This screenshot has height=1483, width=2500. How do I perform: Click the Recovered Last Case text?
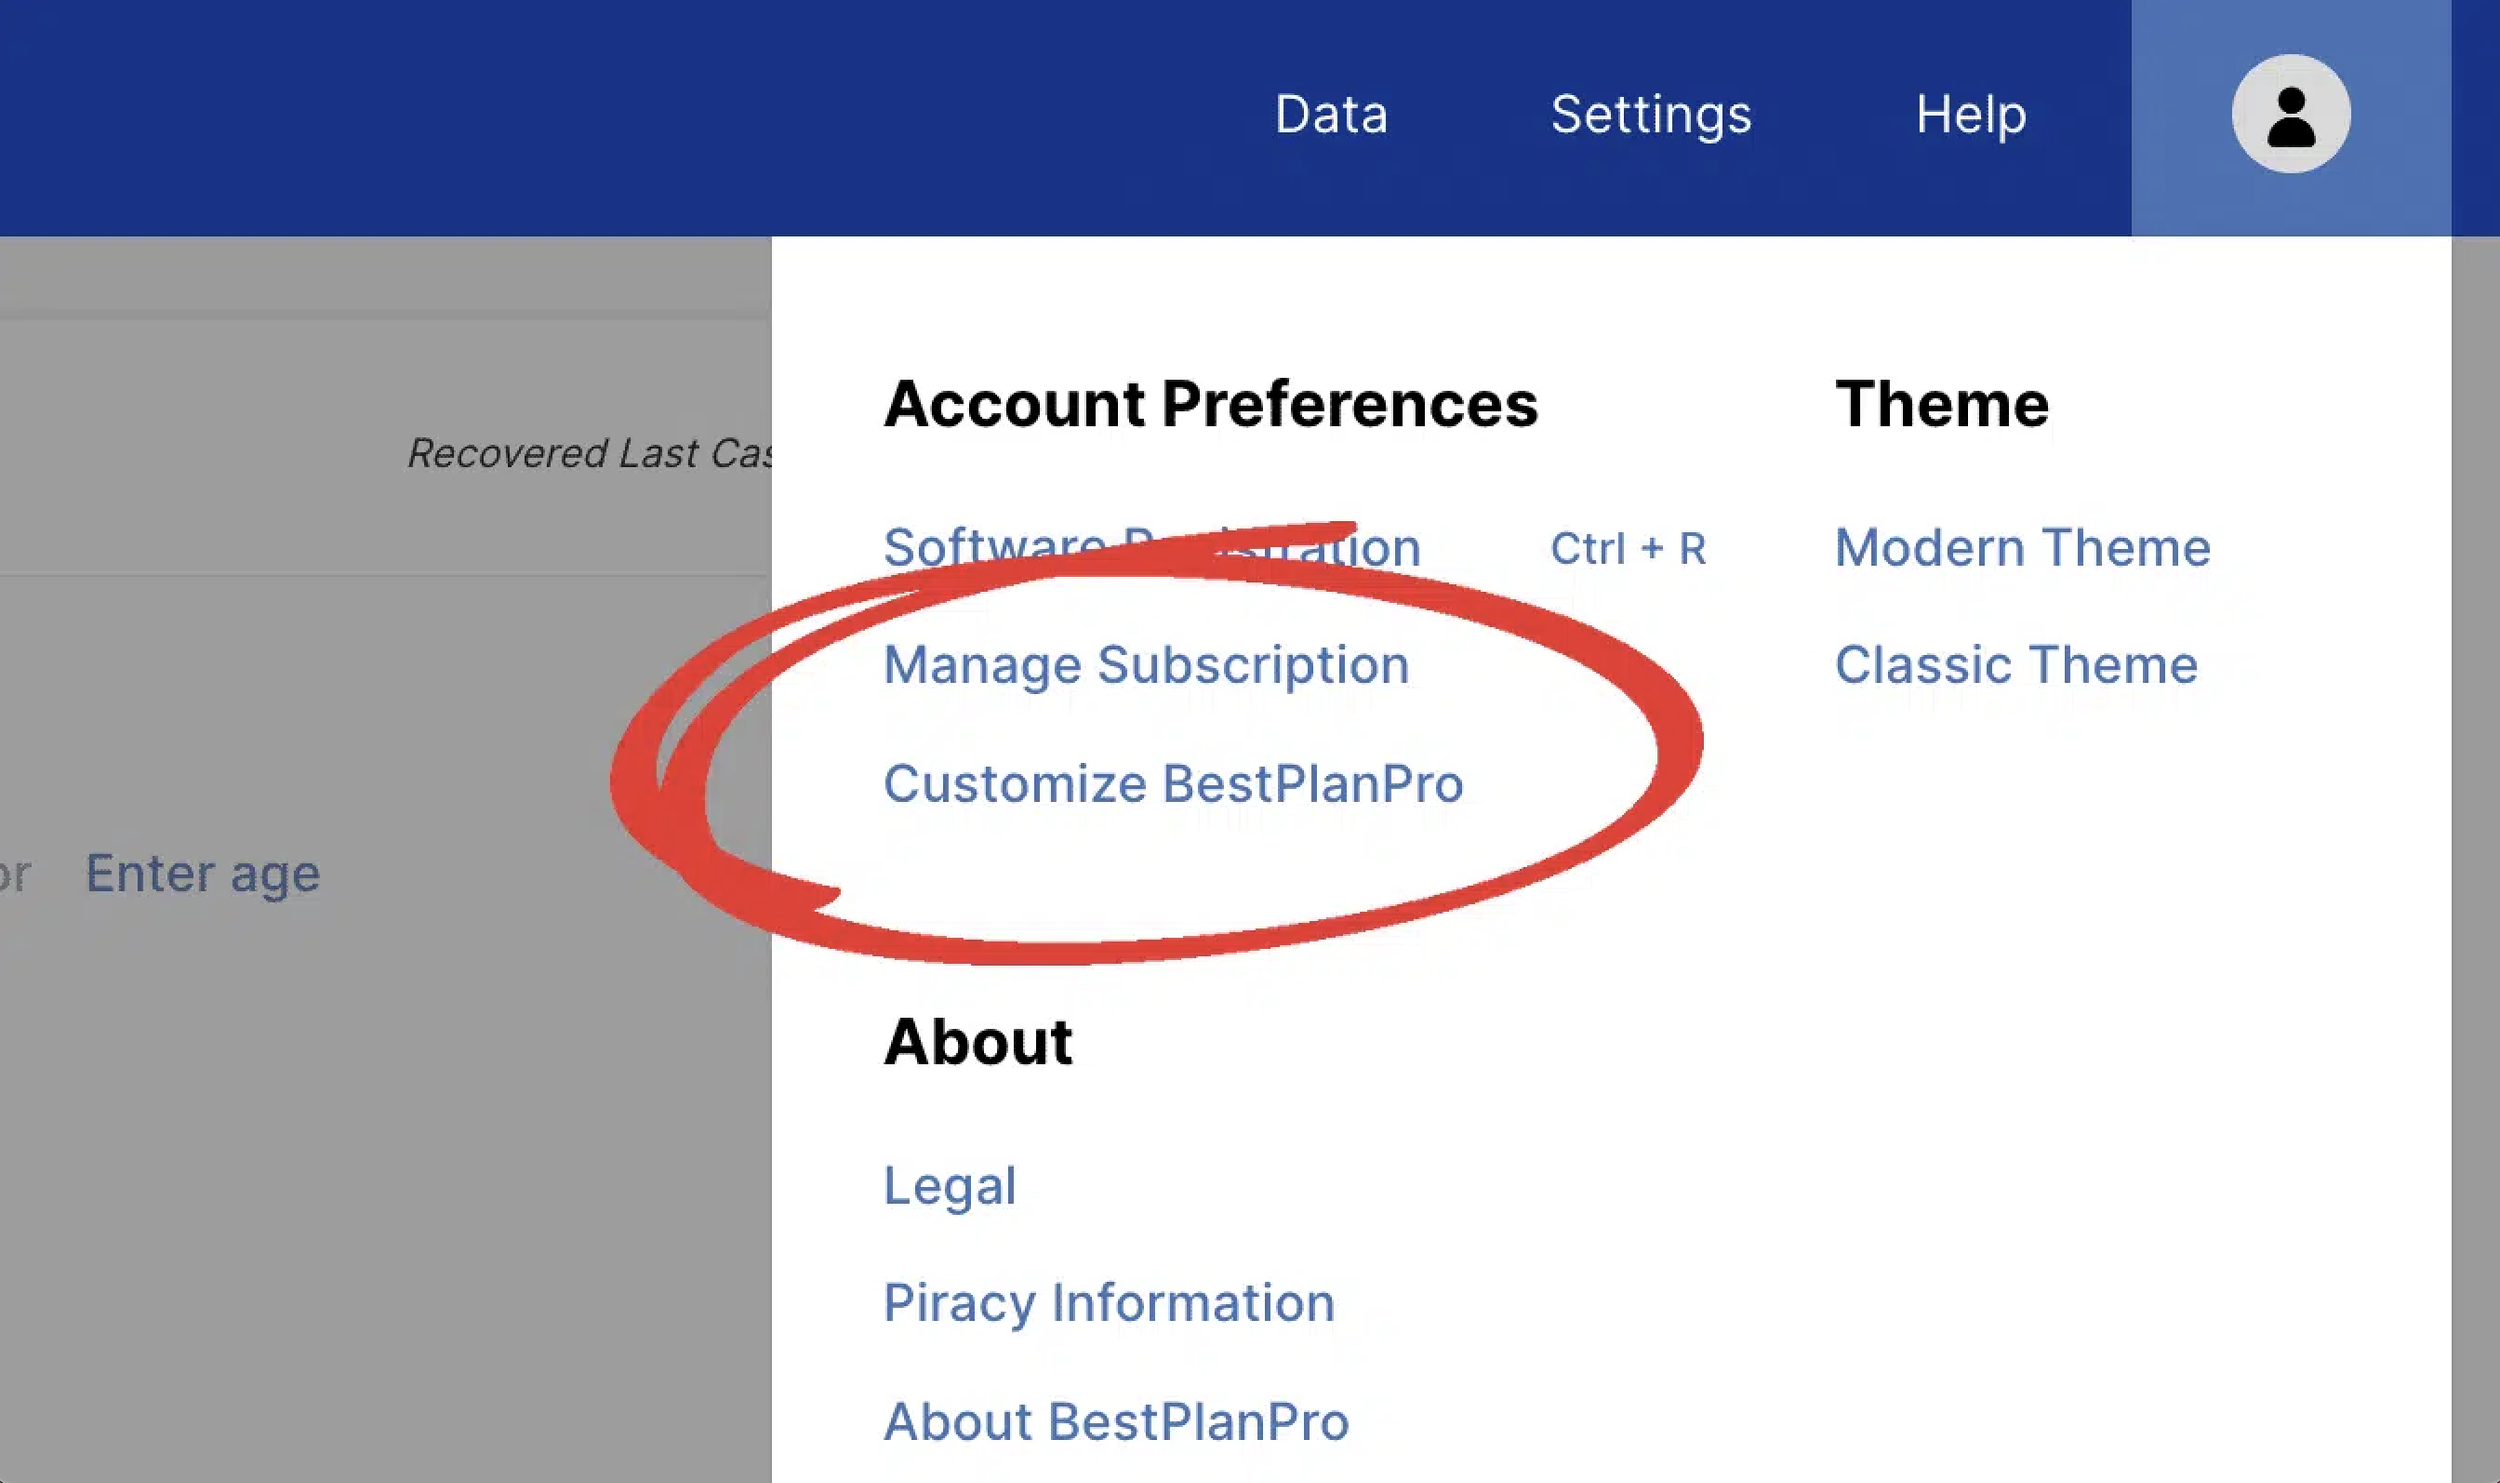(x=590, y=453)
